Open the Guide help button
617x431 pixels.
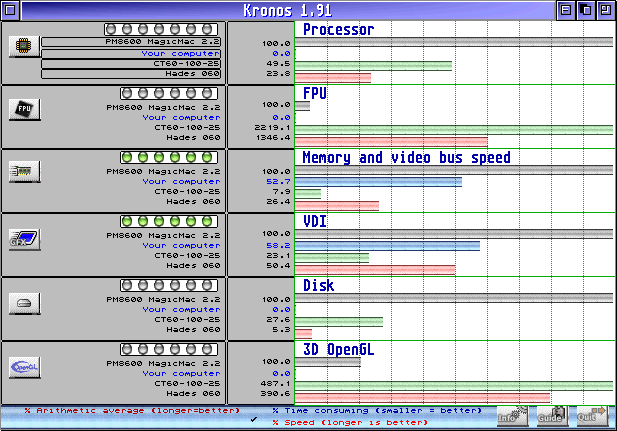coord(552,417)
